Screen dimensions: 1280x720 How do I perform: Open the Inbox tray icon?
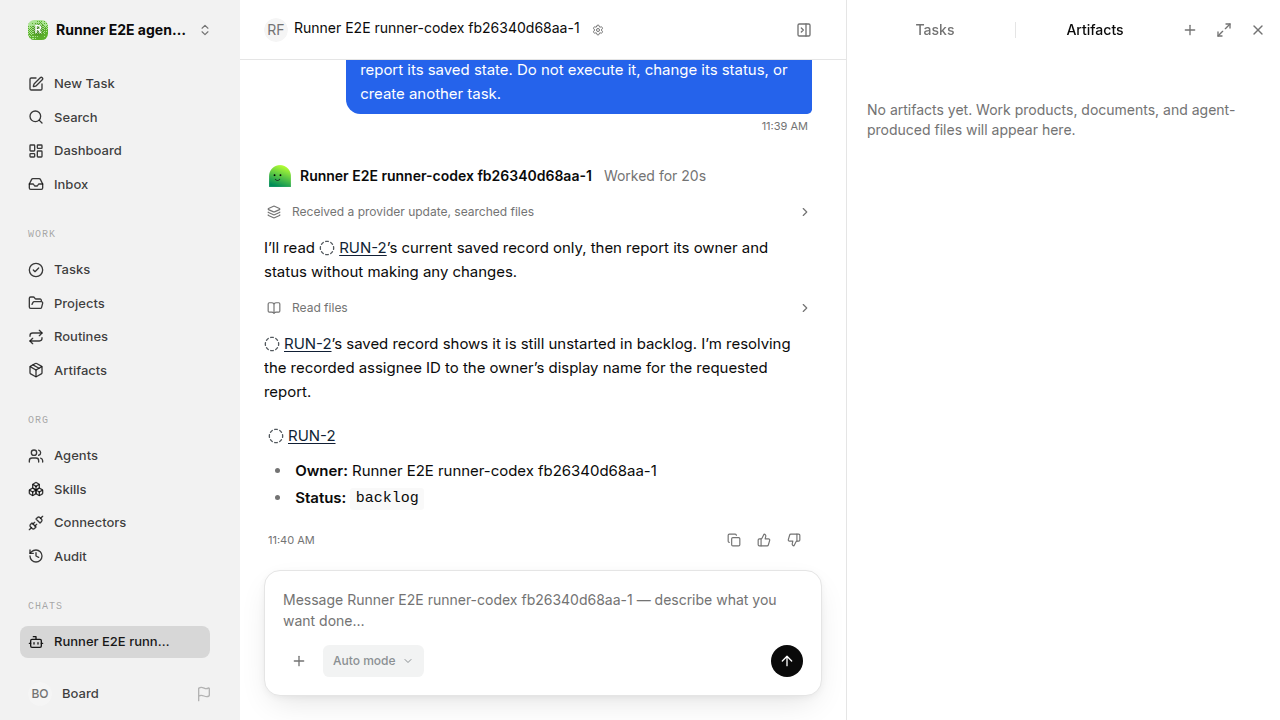36,185
